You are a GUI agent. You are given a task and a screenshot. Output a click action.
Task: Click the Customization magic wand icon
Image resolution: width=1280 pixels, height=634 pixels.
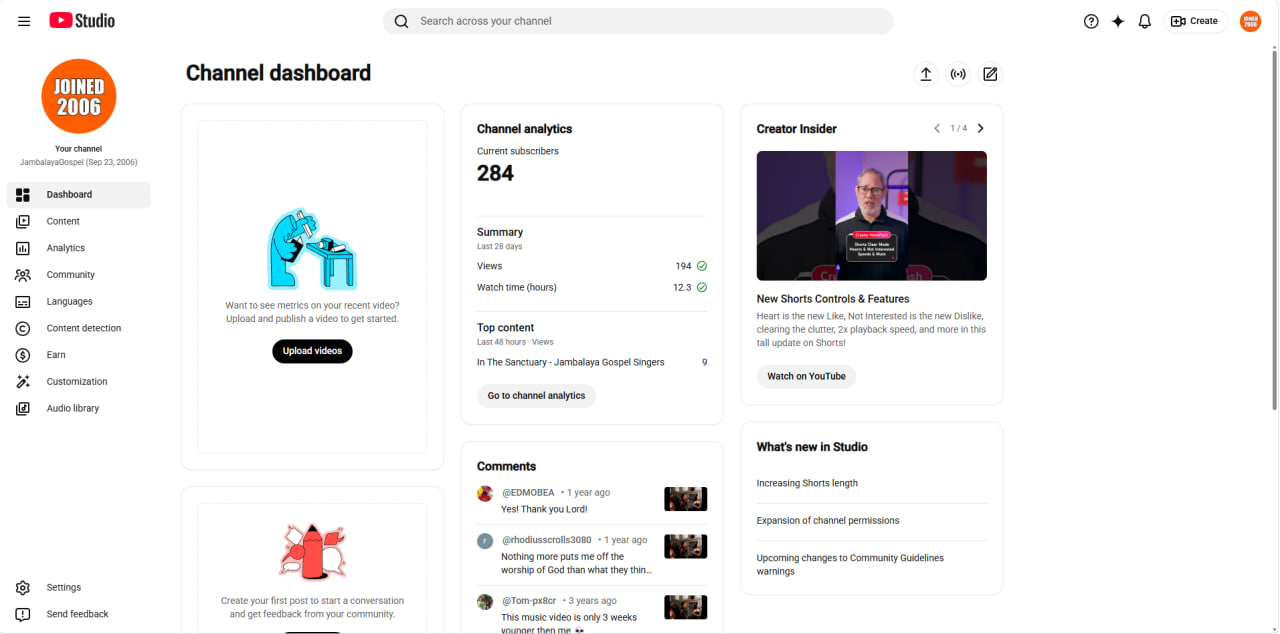23,382
